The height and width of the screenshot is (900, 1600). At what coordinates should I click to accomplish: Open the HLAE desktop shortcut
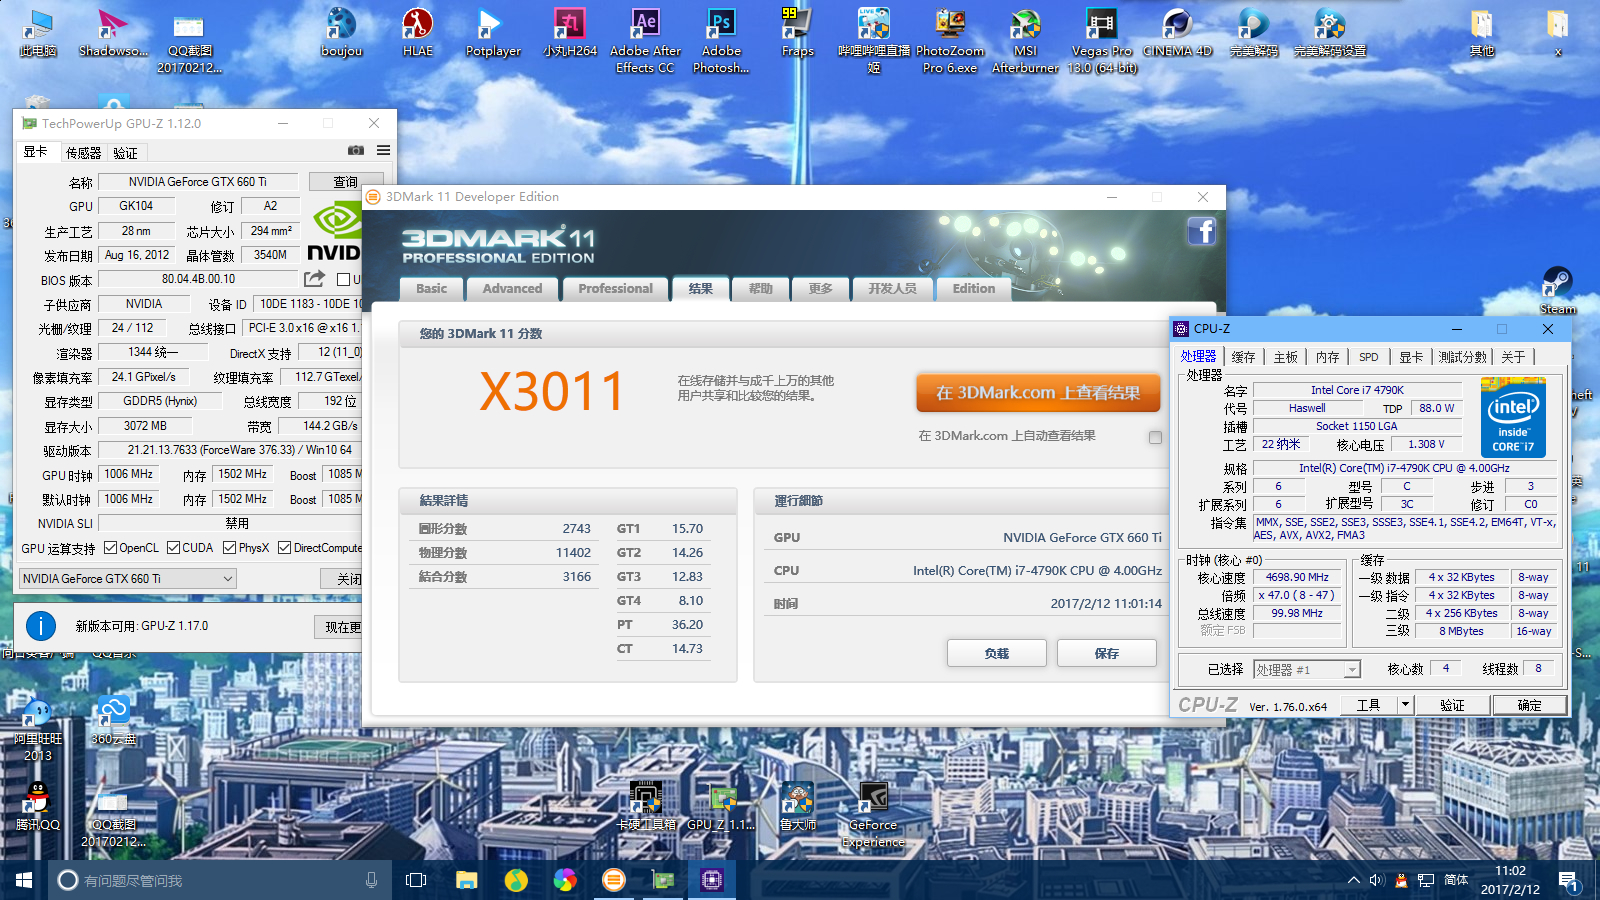[x=417, y=33]
